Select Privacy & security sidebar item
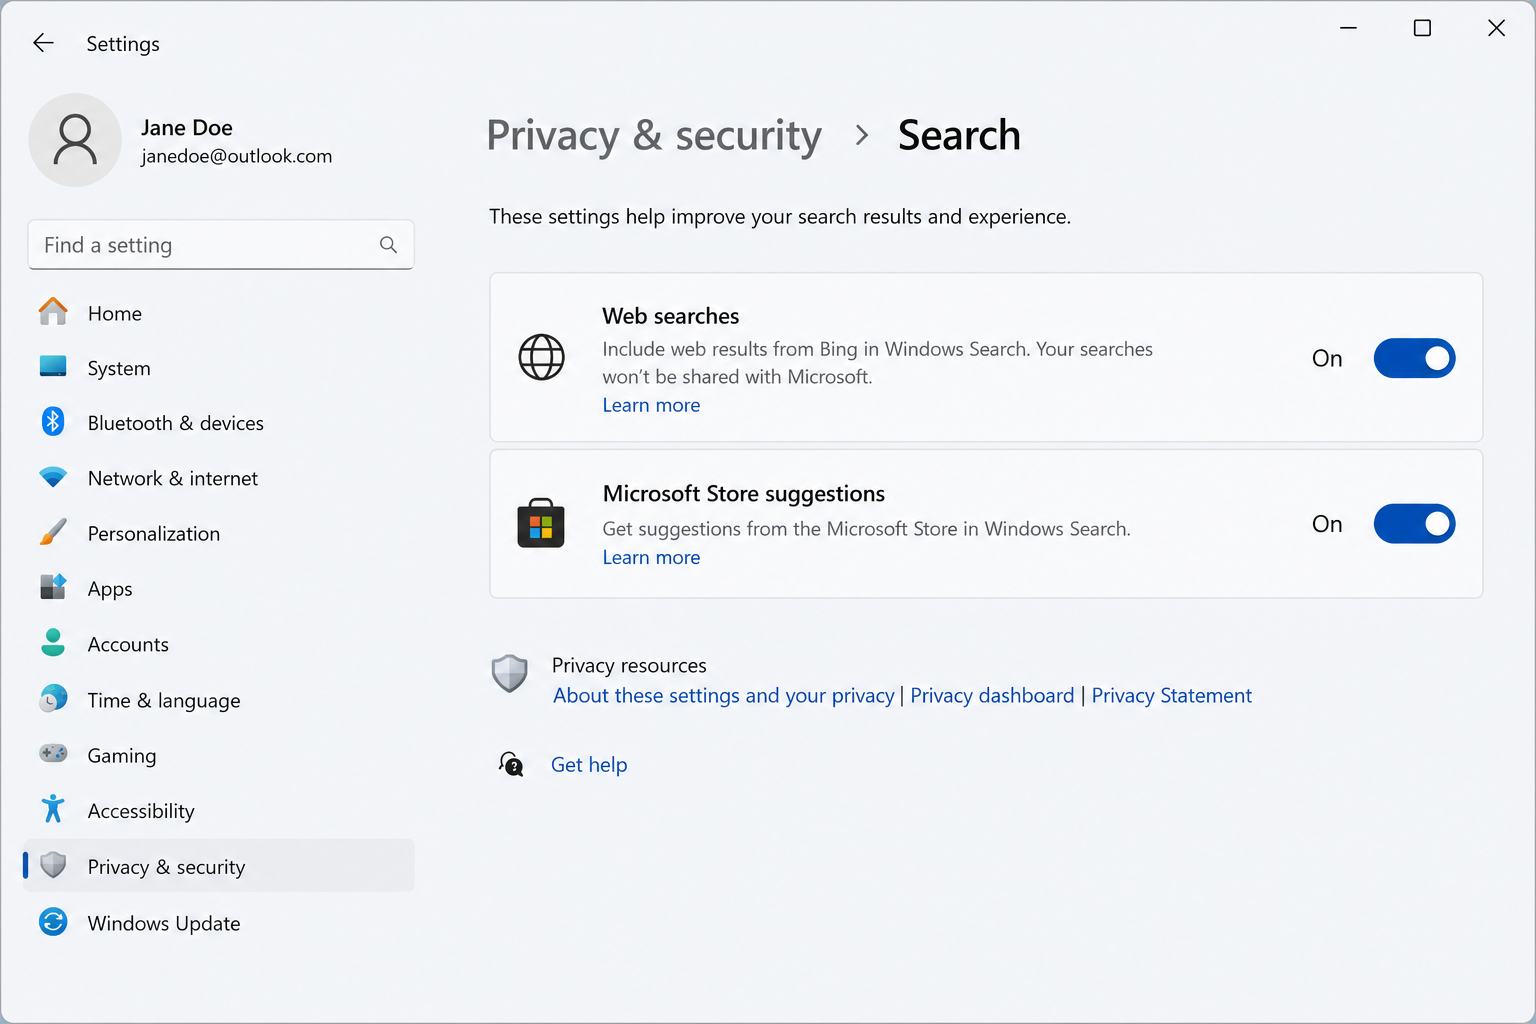Viewport: 1536px width, 1024px height. [x=218, y=866]
